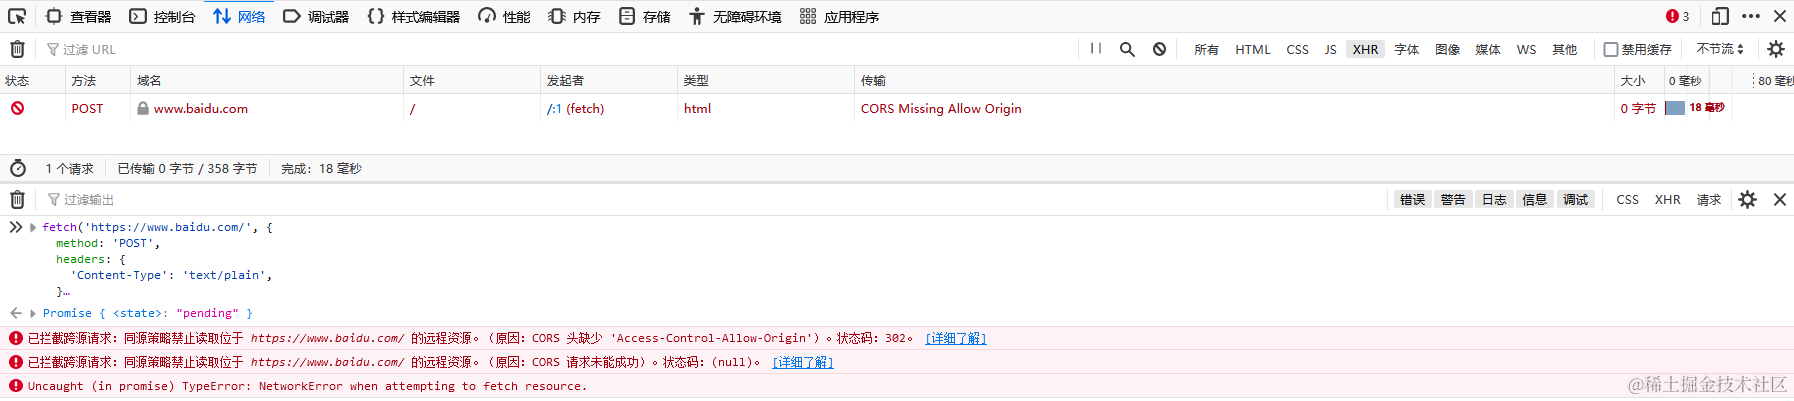
Task: Switch to the 控制台 tab
Action: [x=162, y=16]
